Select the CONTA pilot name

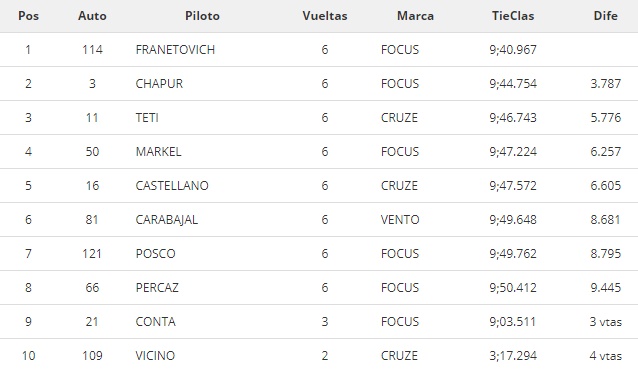pyautogui.click(x=155, y=322)
